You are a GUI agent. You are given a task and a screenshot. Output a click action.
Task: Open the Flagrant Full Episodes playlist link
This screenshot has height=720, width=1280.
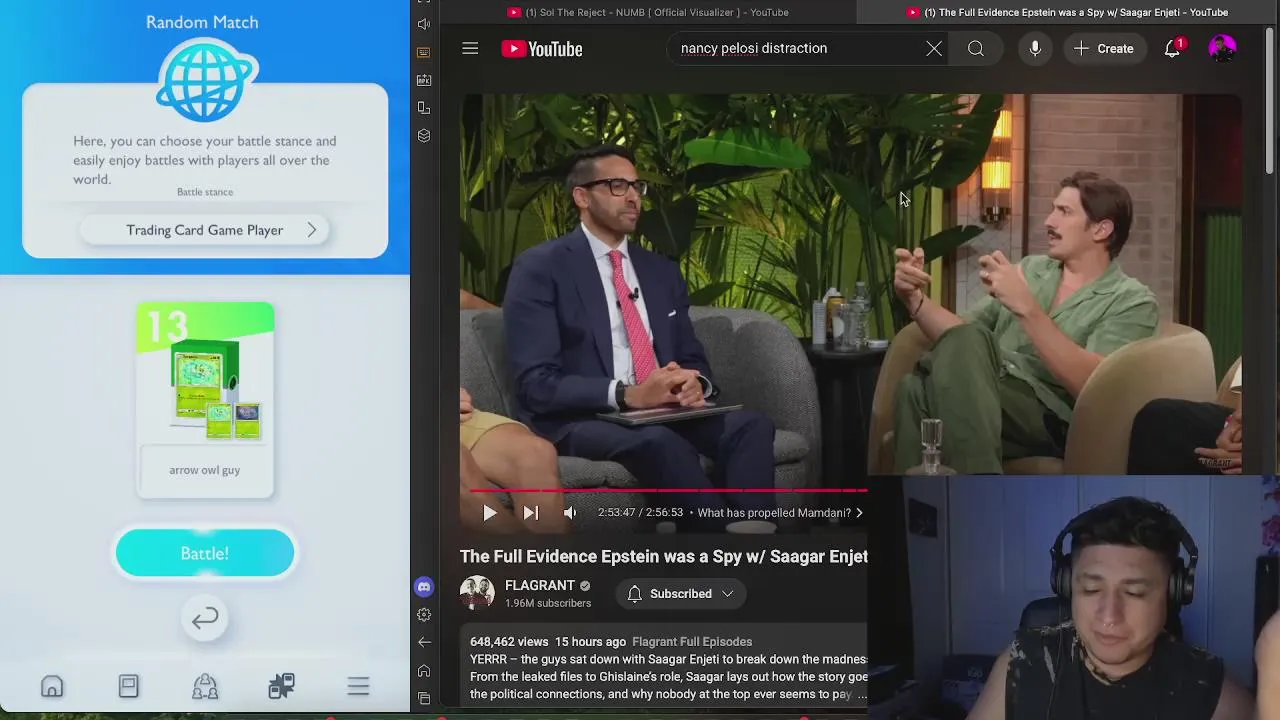(x=692, y=642)
